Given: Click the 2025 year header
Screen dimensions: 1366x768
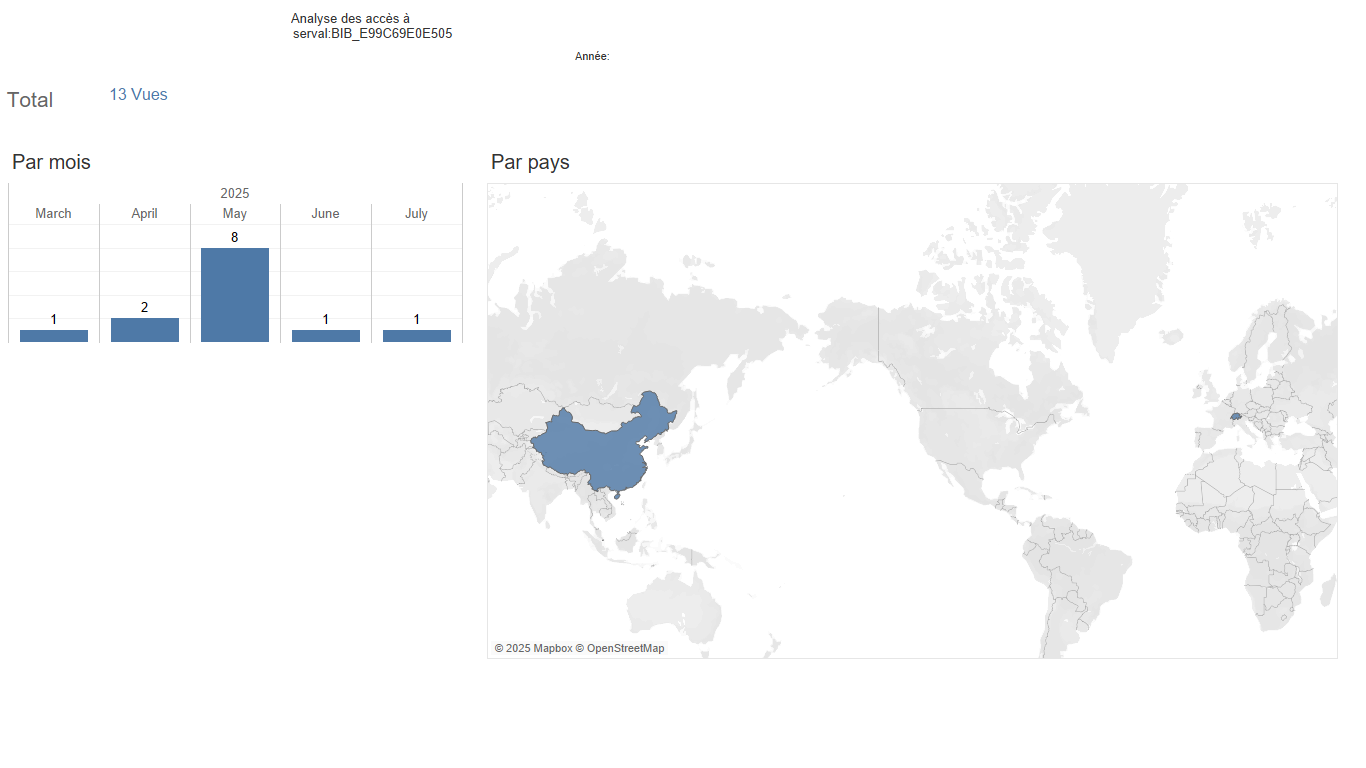Looking at the screenshot, I should 235,193.
